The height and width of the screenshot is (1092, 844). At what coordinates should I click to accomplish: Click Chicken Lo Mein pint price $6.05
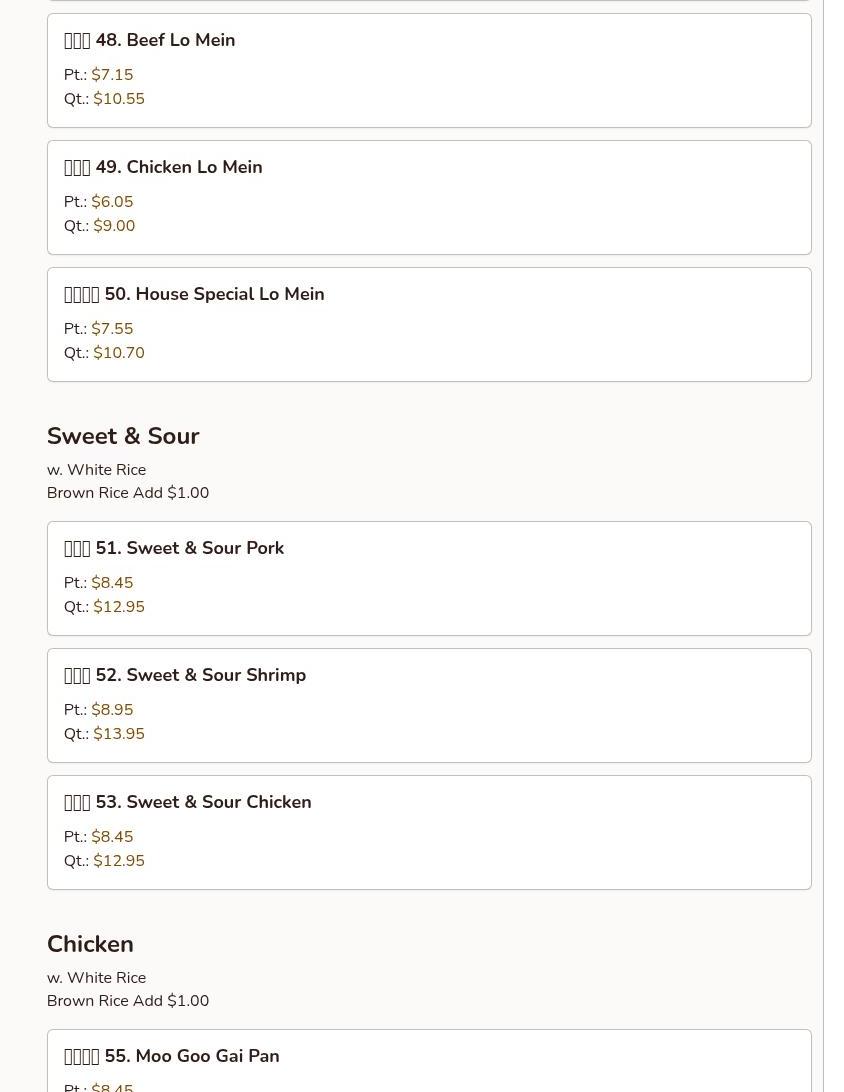112,202
